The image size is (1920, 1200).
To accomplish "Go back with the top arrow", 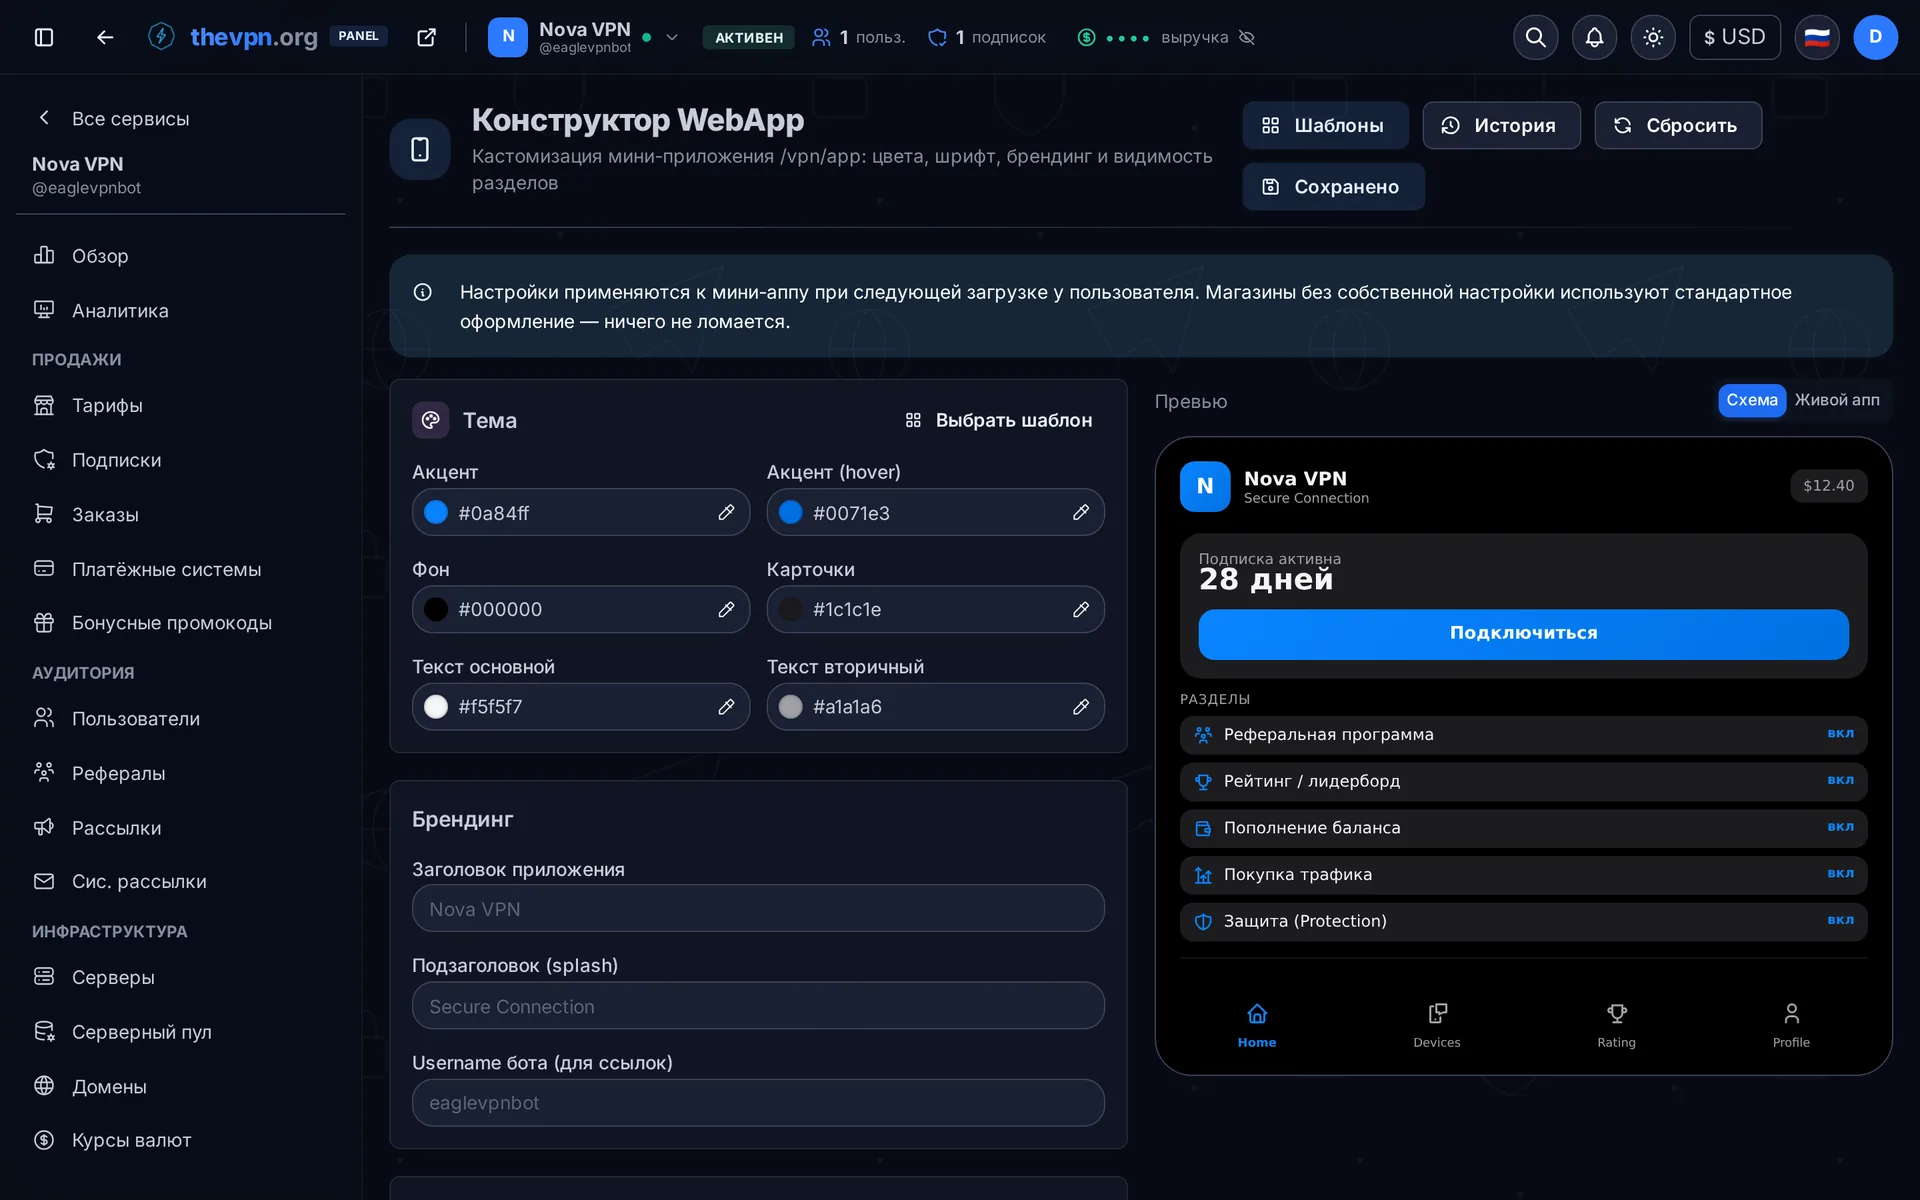I will (105, 37).
